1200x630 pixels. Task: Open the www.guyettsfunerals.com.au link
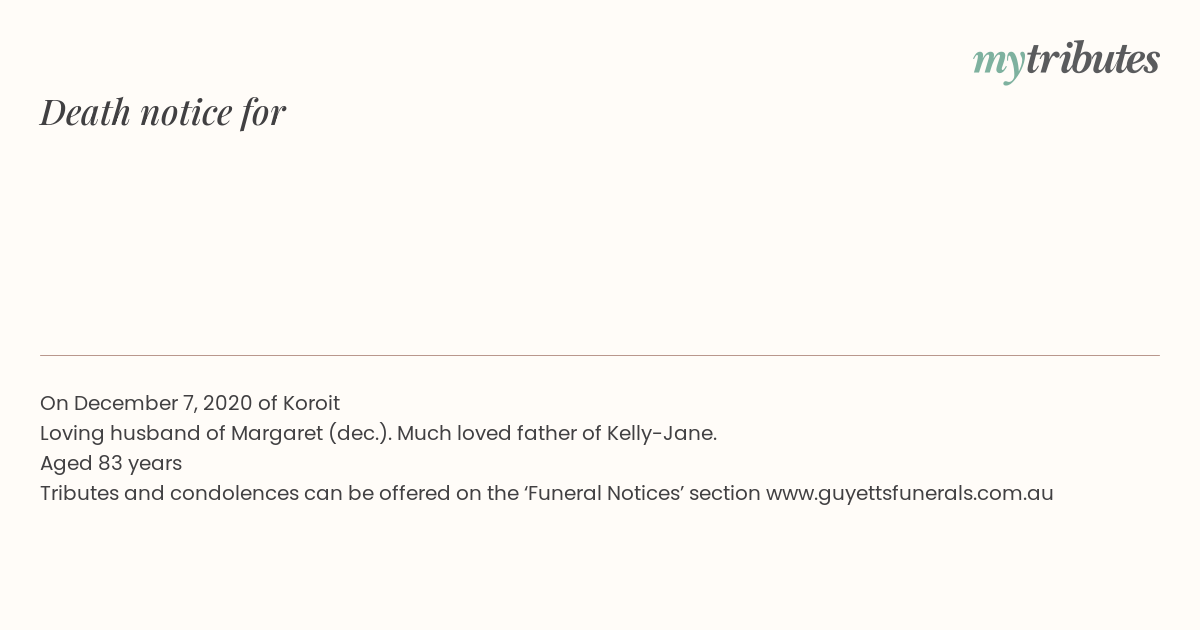coord(909,493)
